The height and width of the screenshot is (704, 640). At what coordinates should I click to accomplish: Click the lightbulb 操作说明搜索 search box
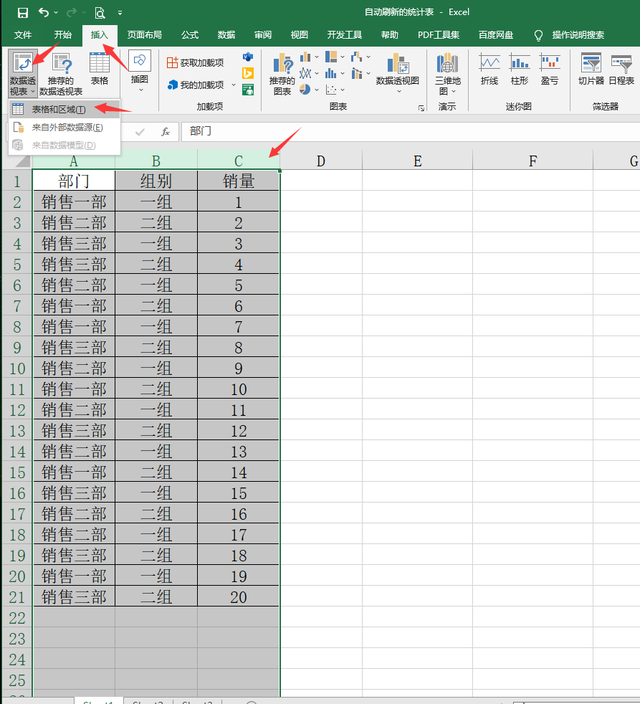tap(569, 35)
